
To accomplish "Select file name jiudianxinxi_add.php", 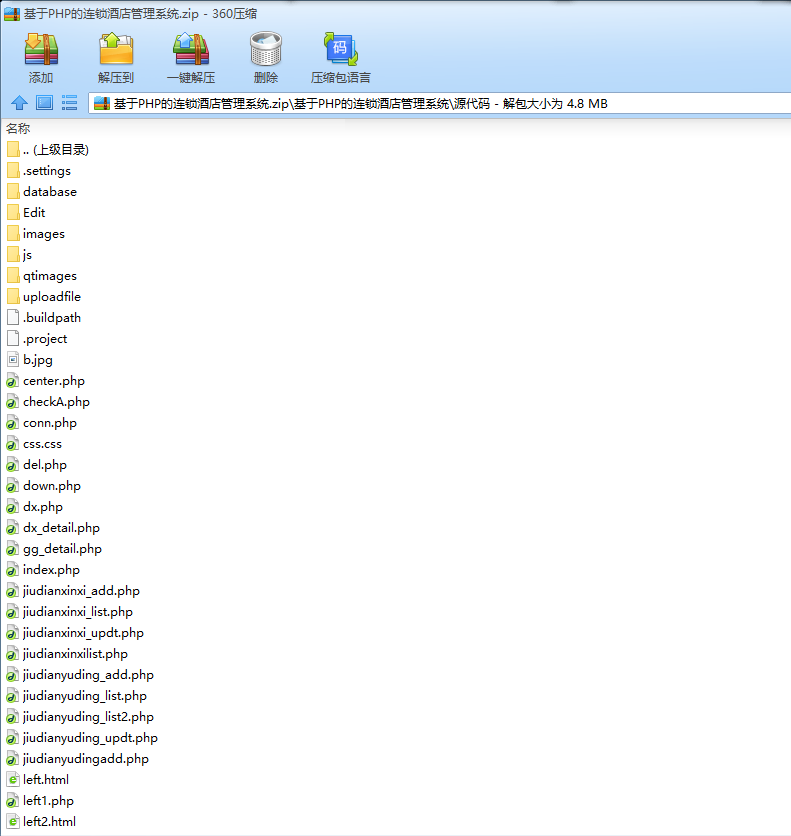I will click(x=81, y=591).
